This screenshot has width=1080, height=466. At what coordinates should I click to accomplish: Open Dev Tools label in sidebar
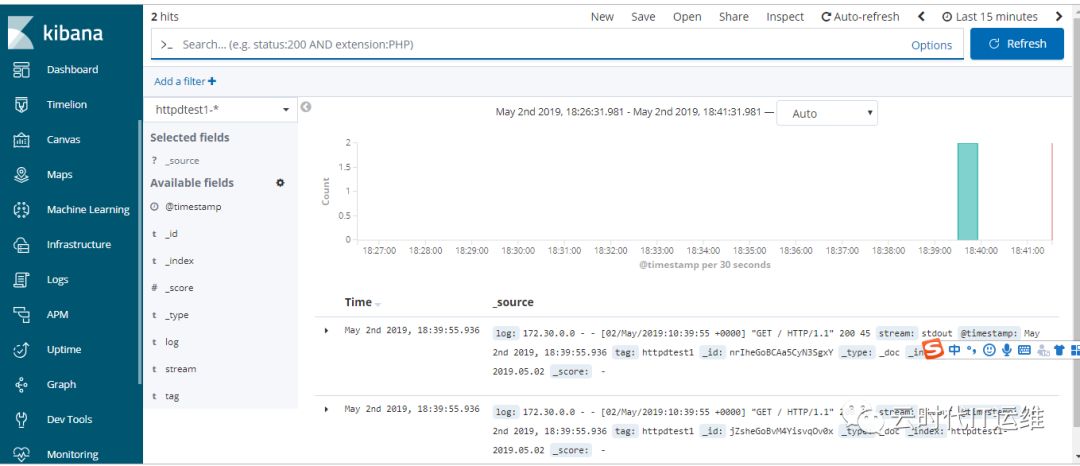[x=69, y=419]
